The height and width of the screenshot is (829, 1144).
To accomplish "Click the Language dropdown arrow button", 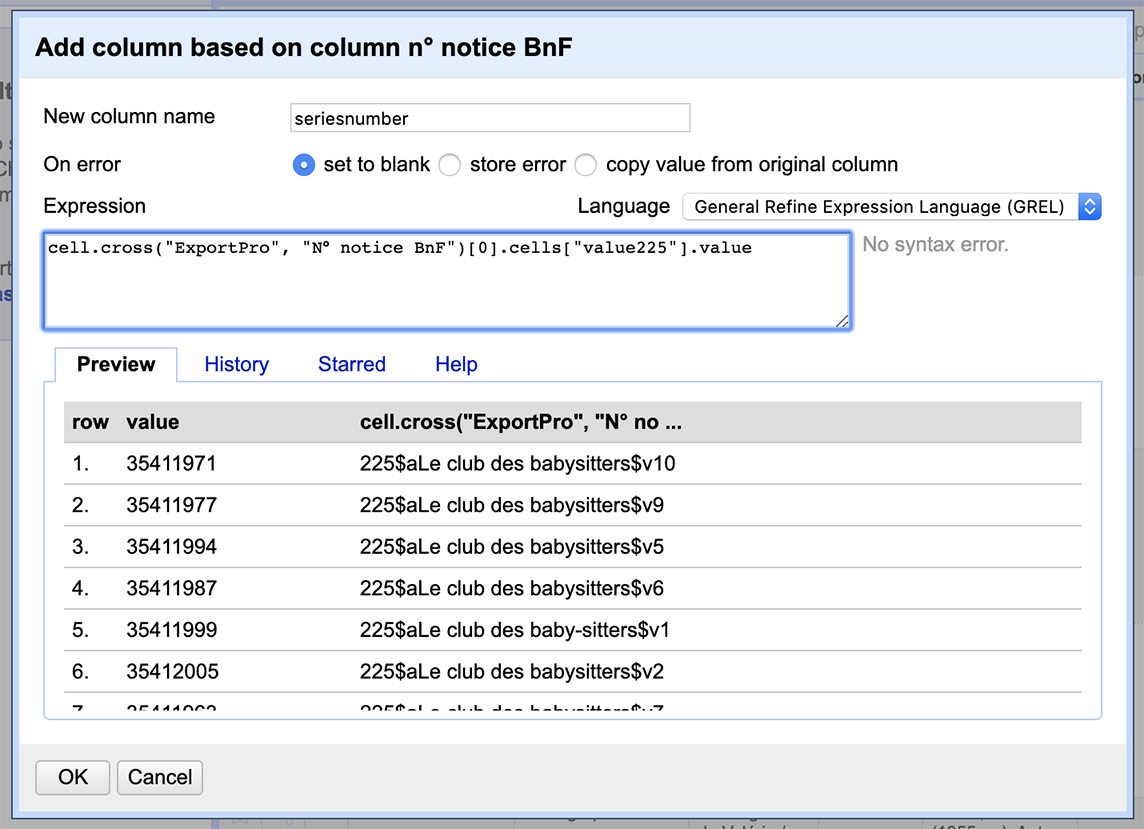I will (x=1090, y=207).
